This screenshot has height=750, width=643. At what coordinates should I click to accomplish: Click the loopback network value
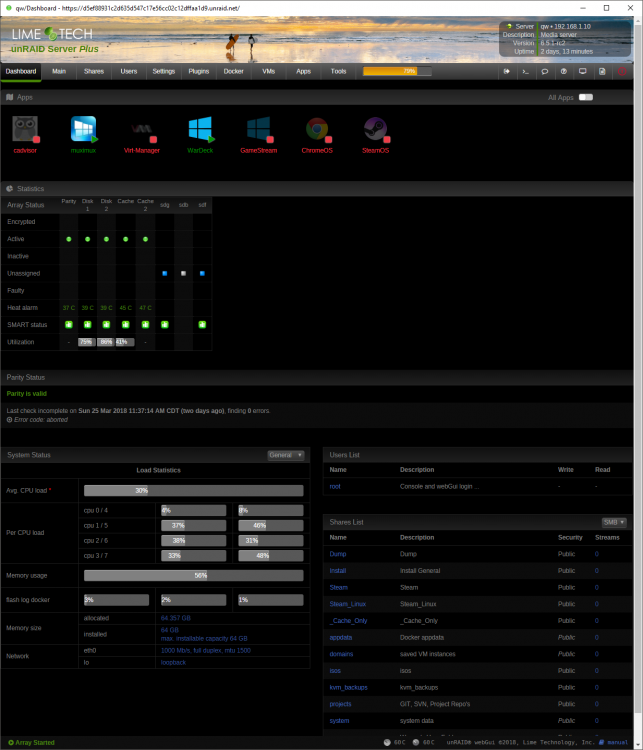pos(173,662)
